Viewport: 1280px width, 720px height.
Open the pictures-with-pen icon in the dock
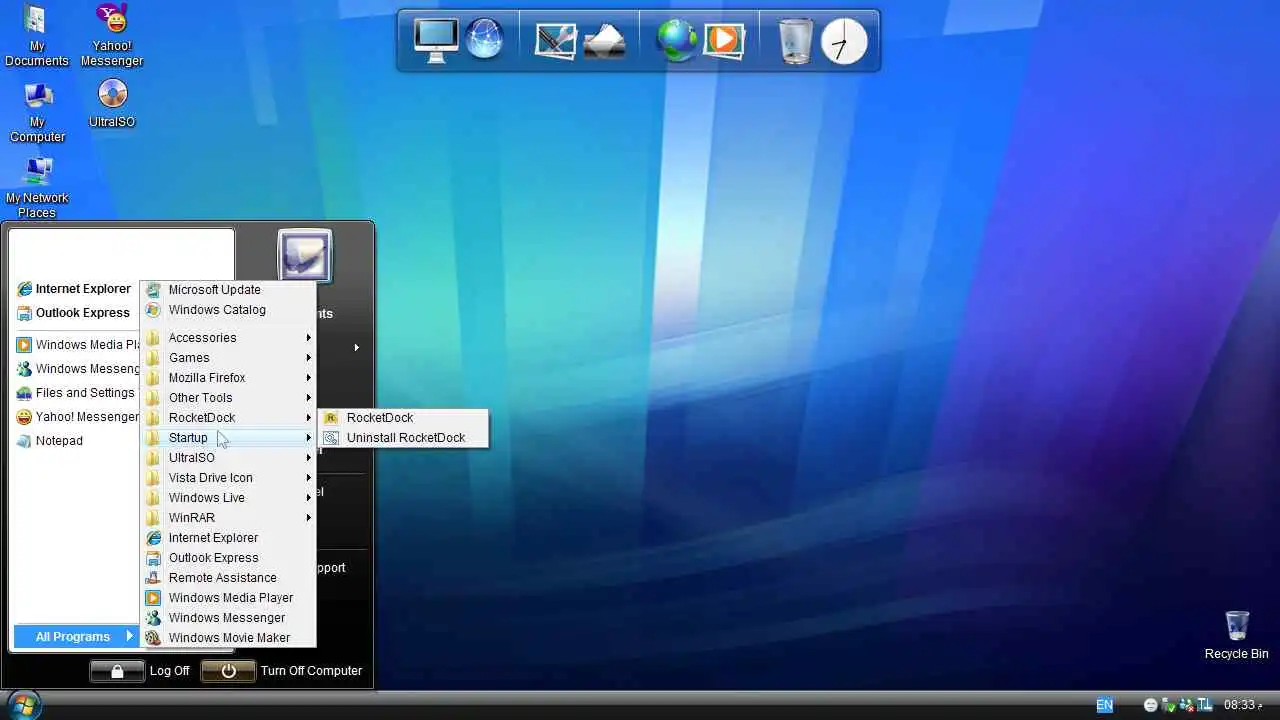556,41
